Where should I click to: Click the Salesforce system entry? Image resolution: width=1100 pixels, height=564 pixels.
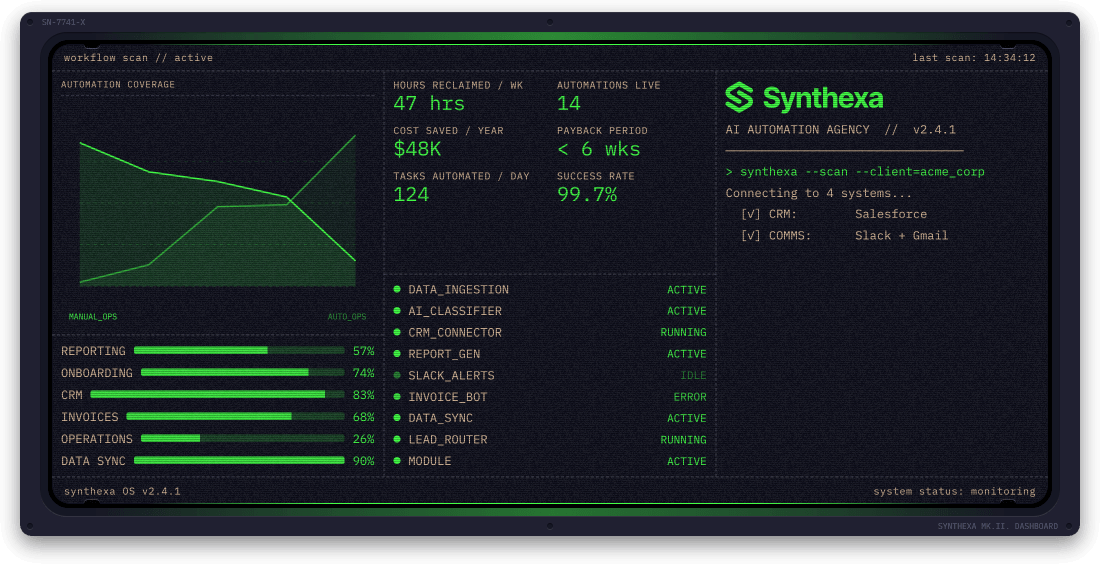891,214
